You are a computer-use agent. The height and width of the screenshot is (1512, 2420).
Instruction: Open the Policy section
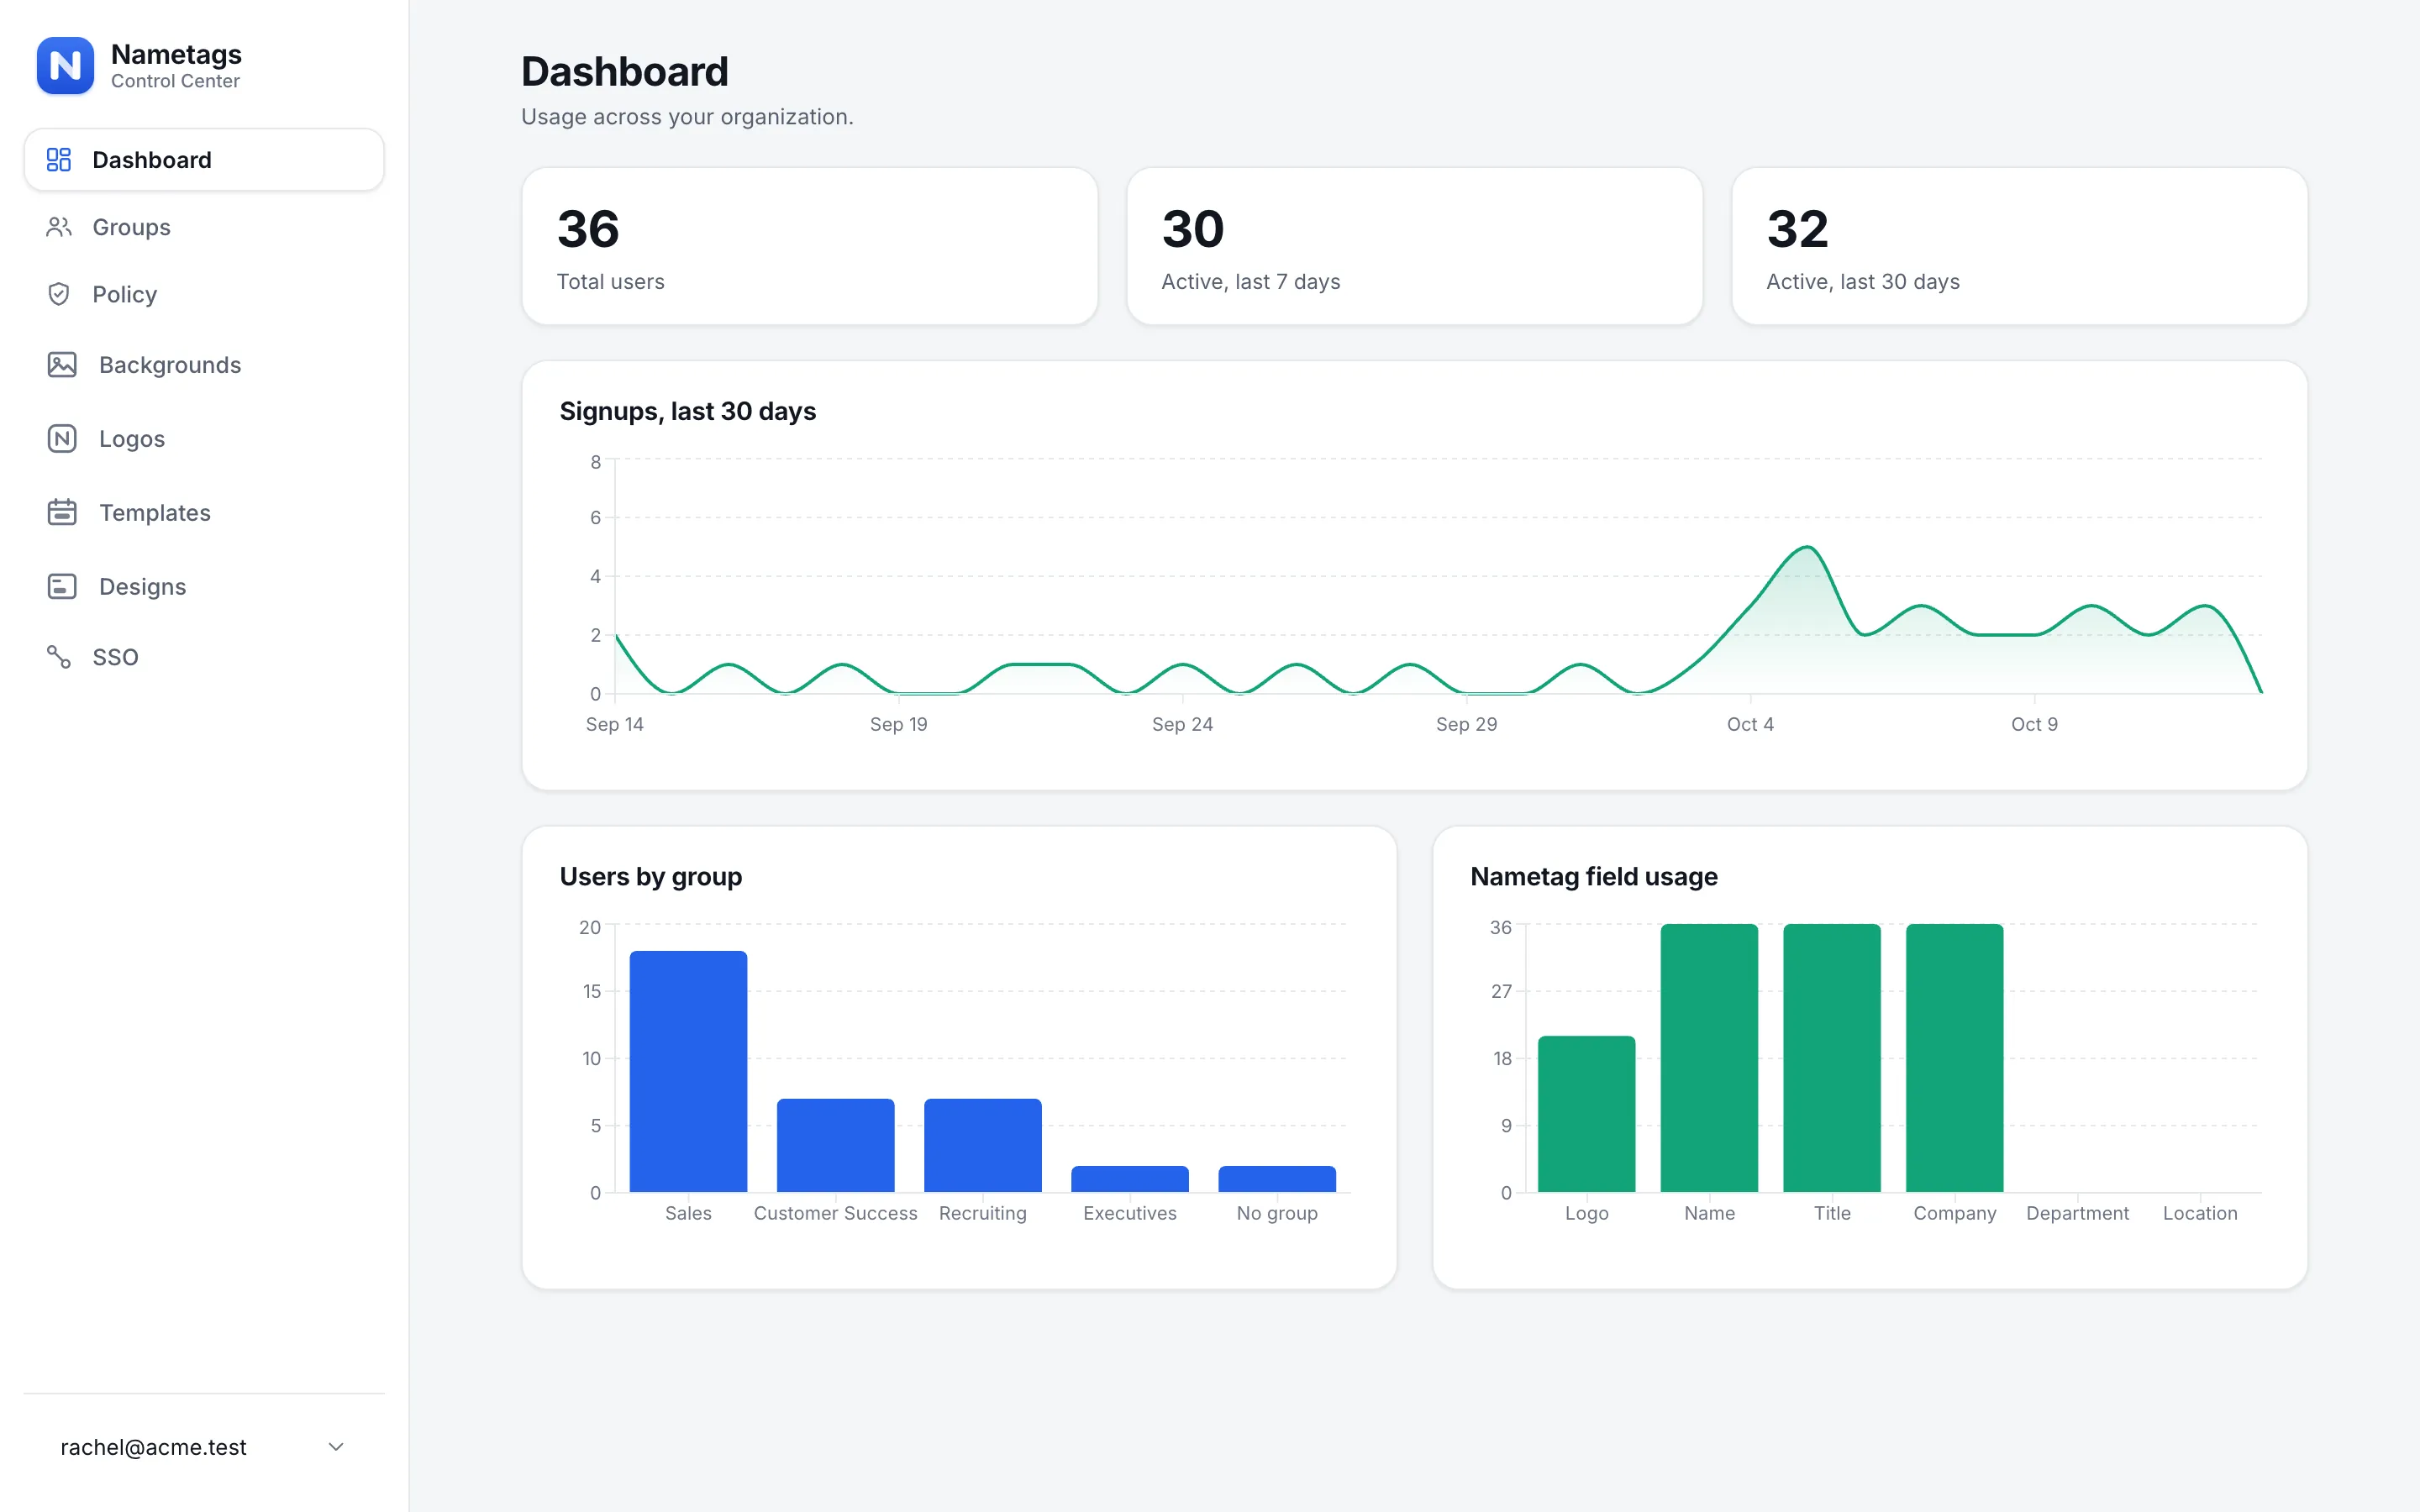click(x=204, y=294)
